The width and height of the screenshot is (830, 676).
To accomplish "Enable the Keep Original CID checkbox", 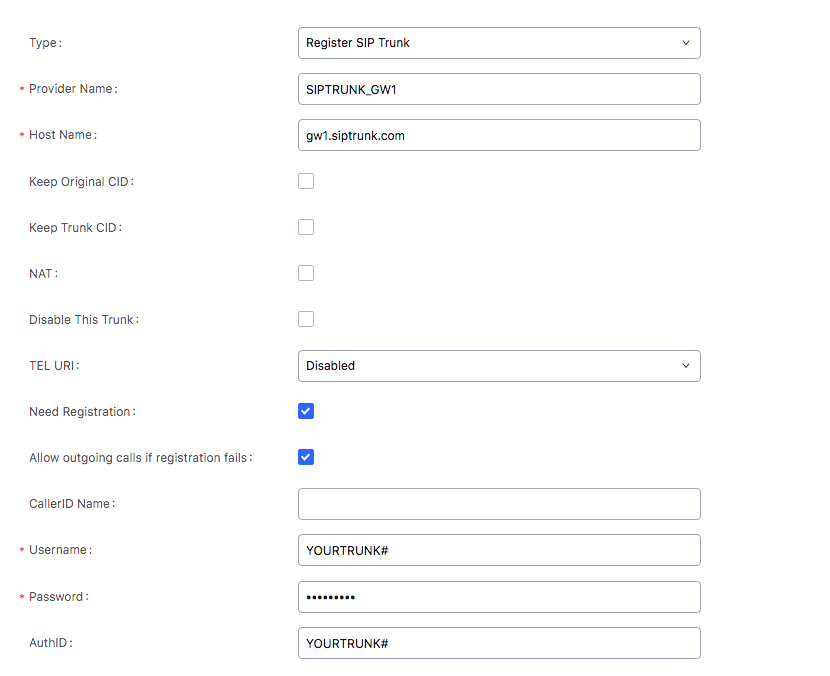I will pos(306,181).
